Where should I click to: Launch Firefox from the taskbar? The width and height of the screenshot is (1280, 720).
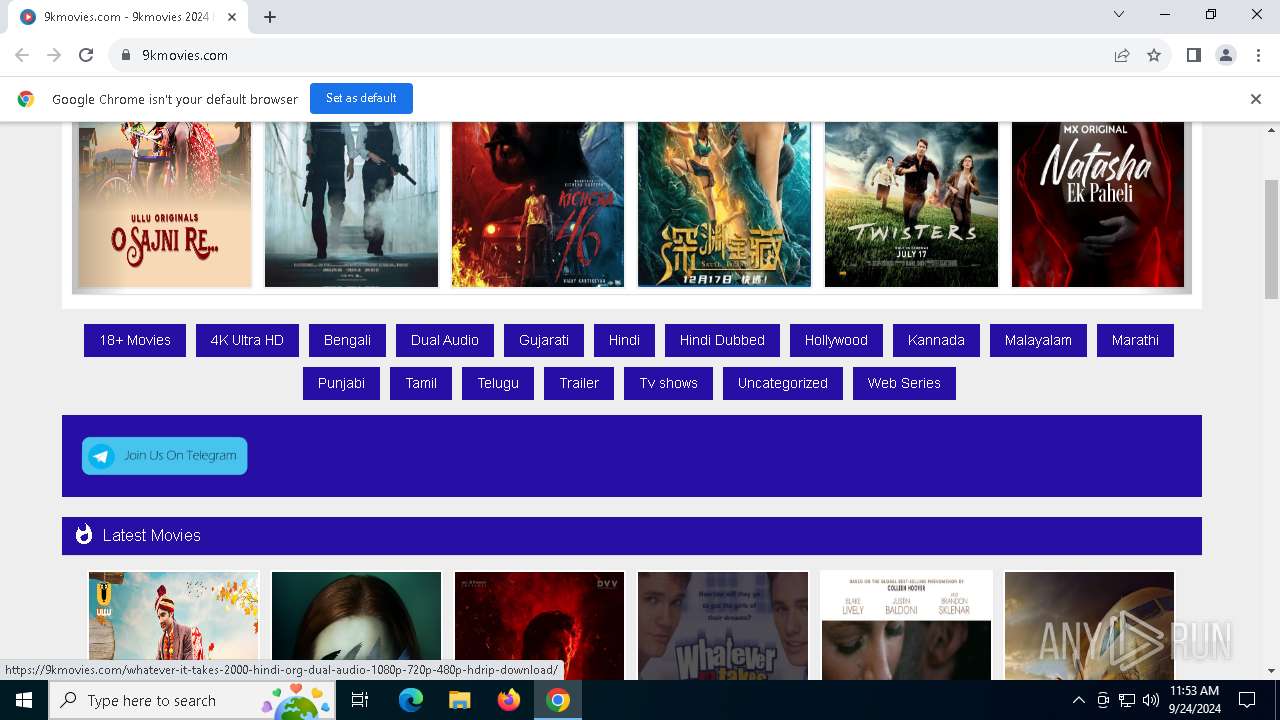tap(509, 700)
